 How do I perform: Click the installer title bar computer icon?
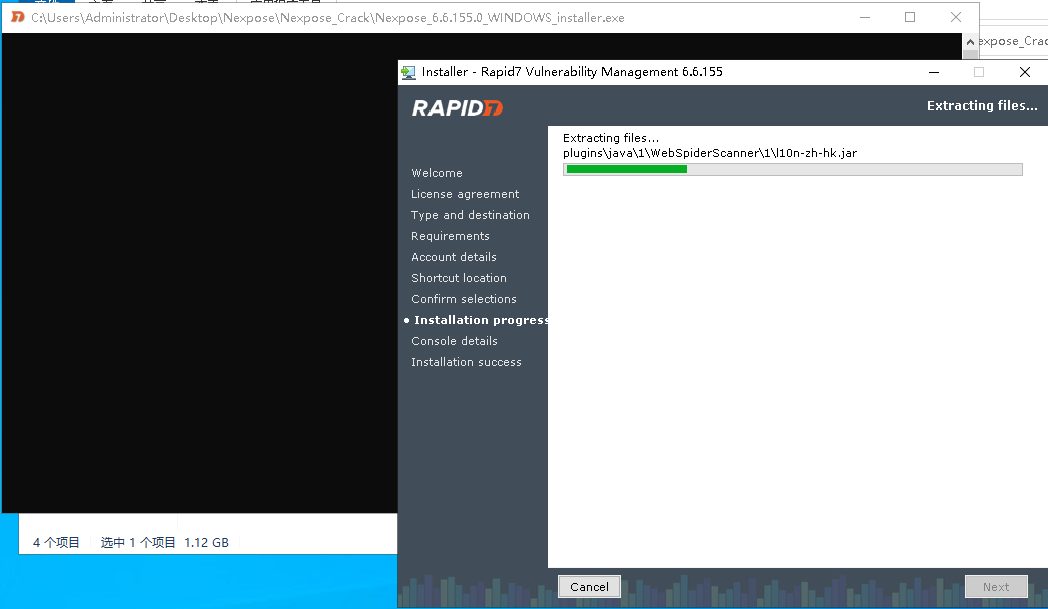click(408, 72)
